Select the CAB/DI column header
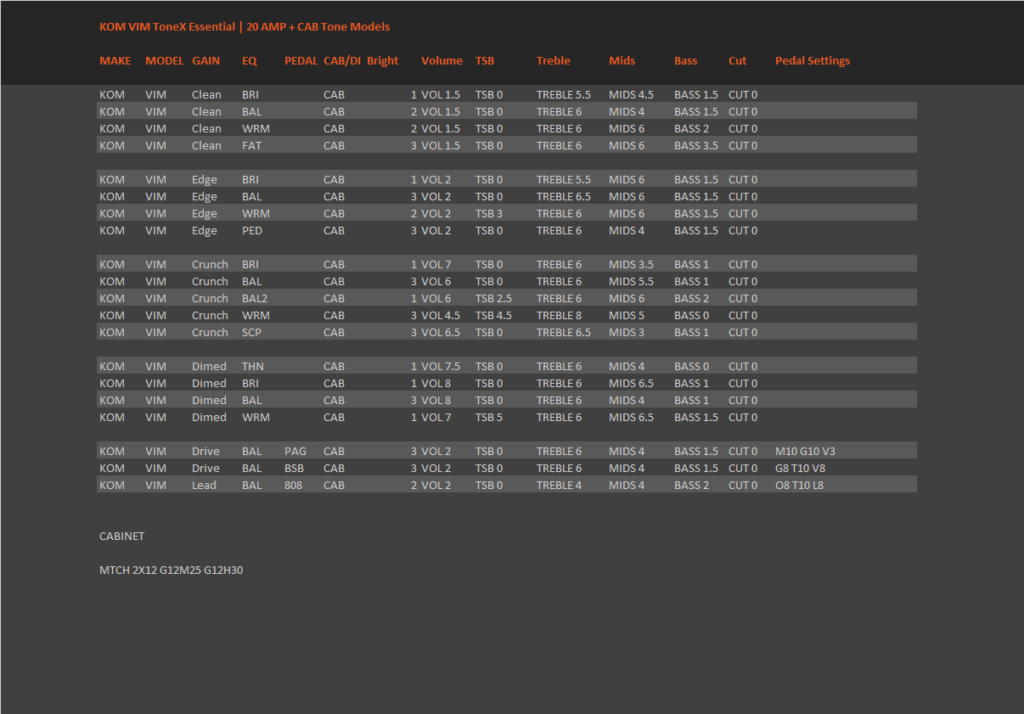This screenshot has height=714, width=1024. pos(342,61)
